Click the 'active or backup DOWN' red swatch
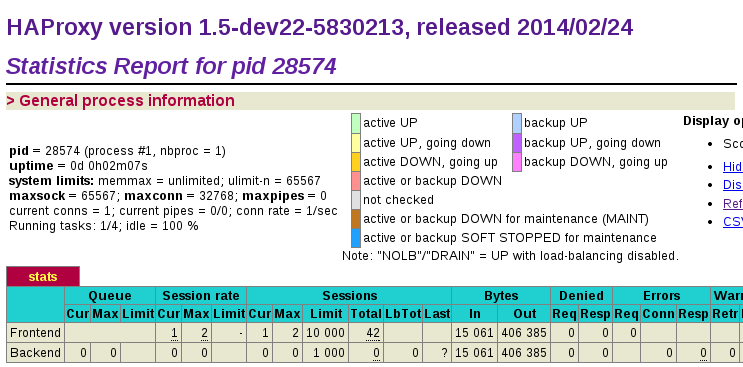743x367 pixels. click(356, 181)
